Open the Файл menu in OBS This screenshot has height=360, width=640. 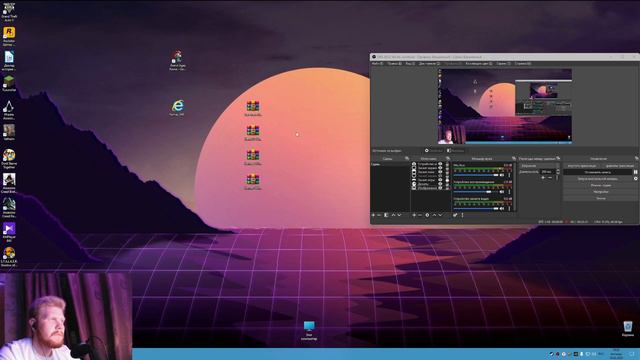coord(377,64)
